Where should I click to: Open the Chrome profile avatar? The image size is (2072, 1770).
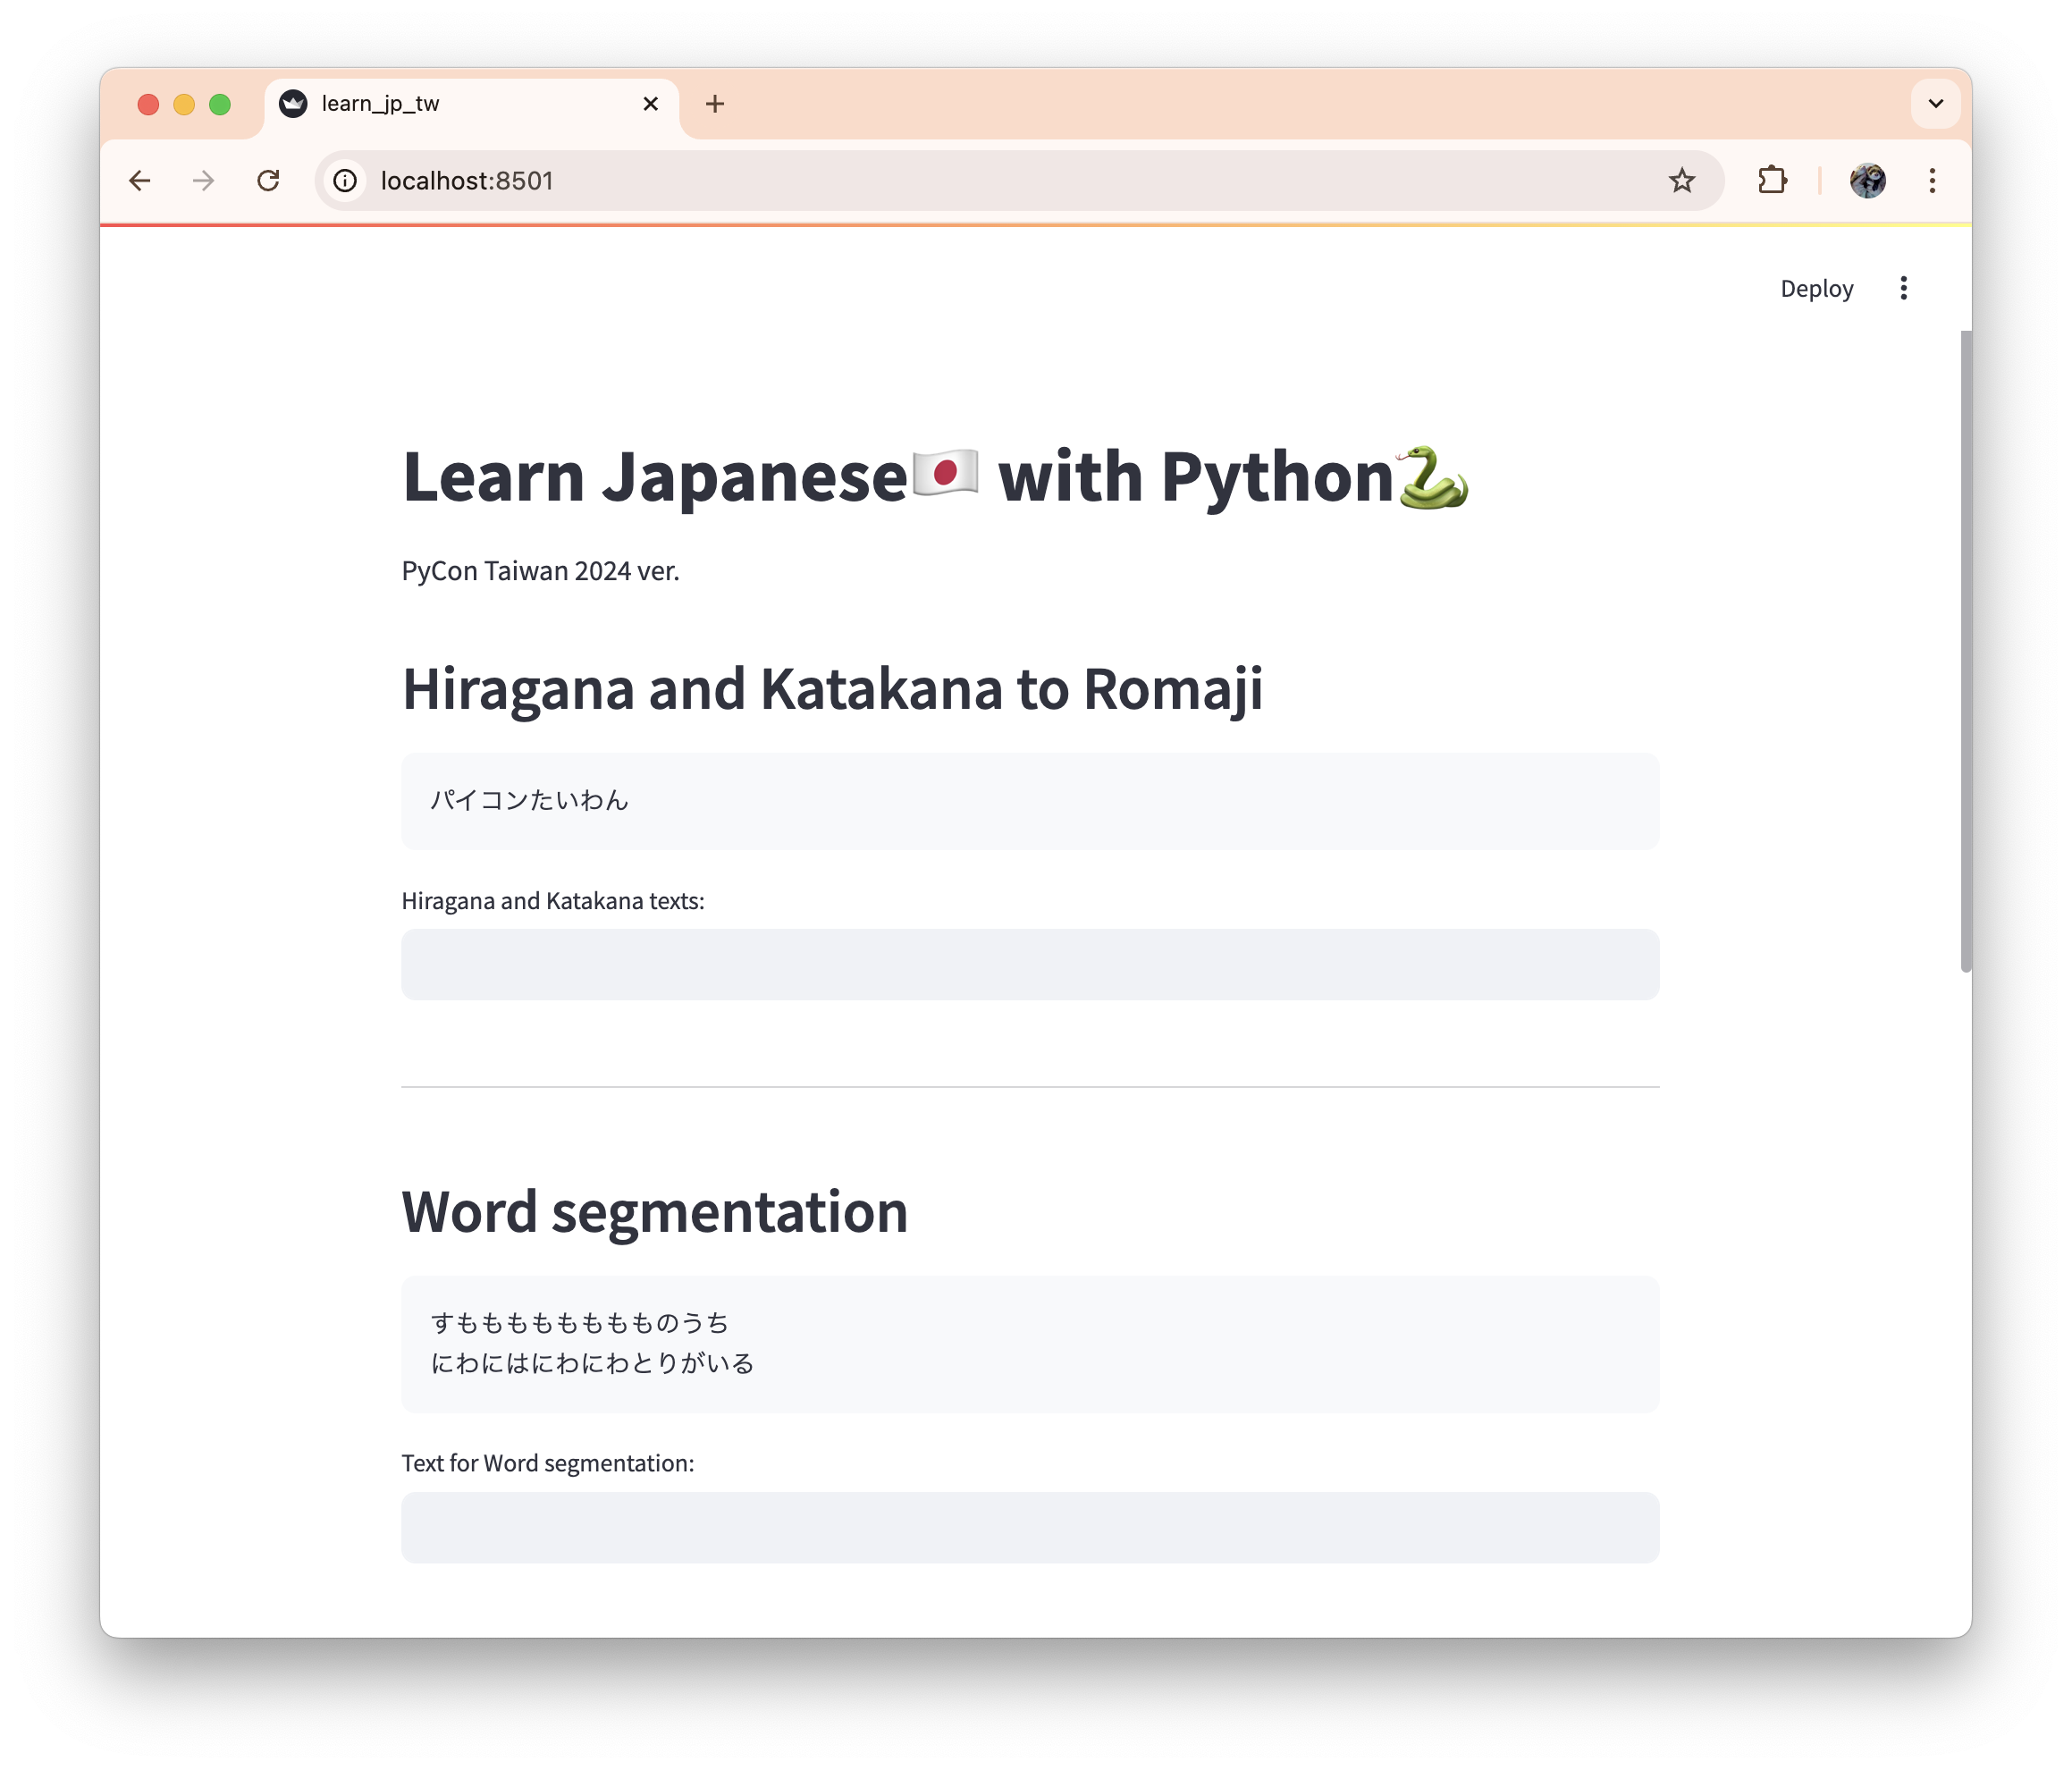tap(1867, 181)
